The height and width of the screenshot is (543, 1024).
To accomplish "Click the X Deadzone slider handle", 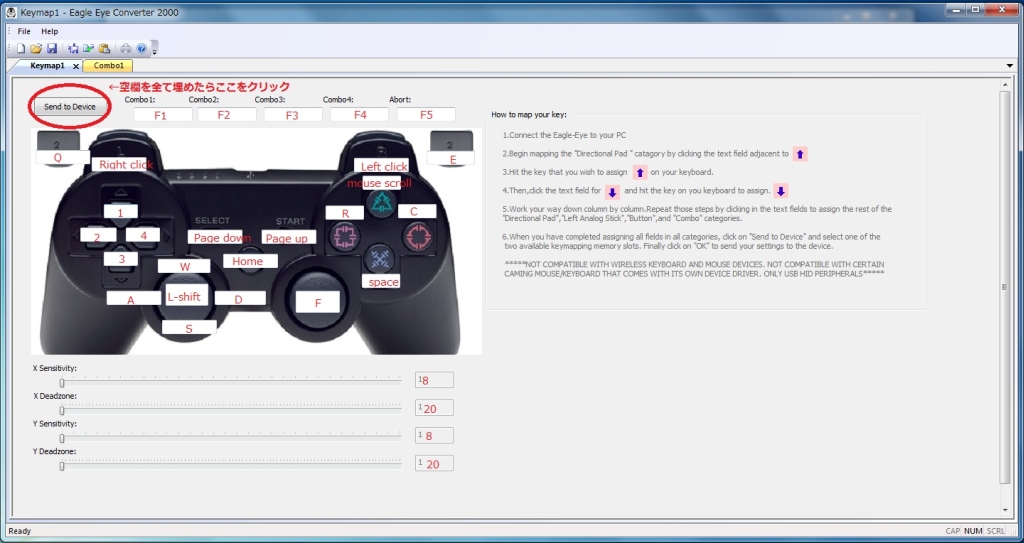I will pyautogui.click(x=62, y=410).
